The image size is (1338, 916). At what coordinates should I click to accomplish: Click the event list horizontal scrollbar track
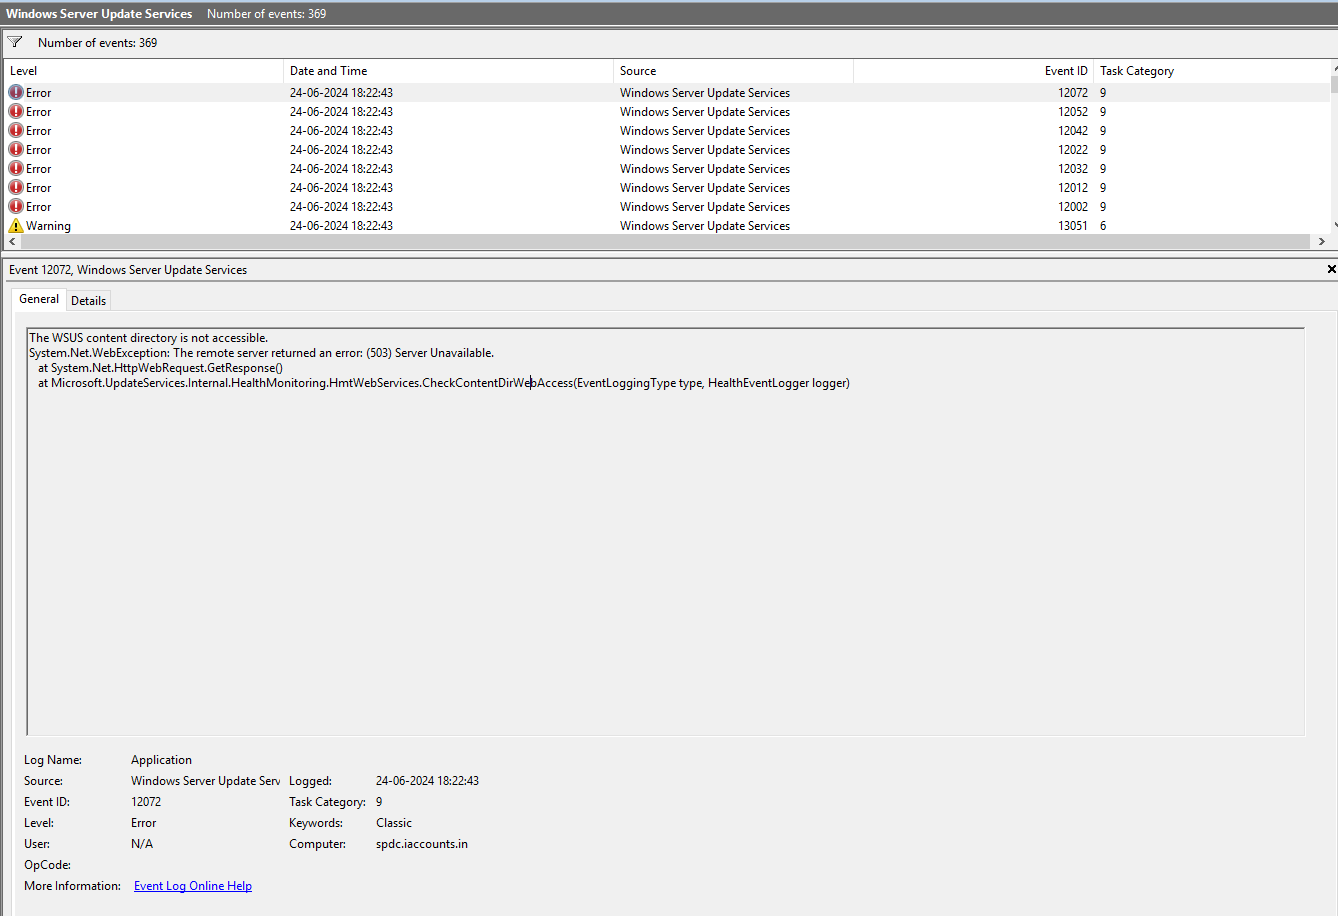[665, 242]
